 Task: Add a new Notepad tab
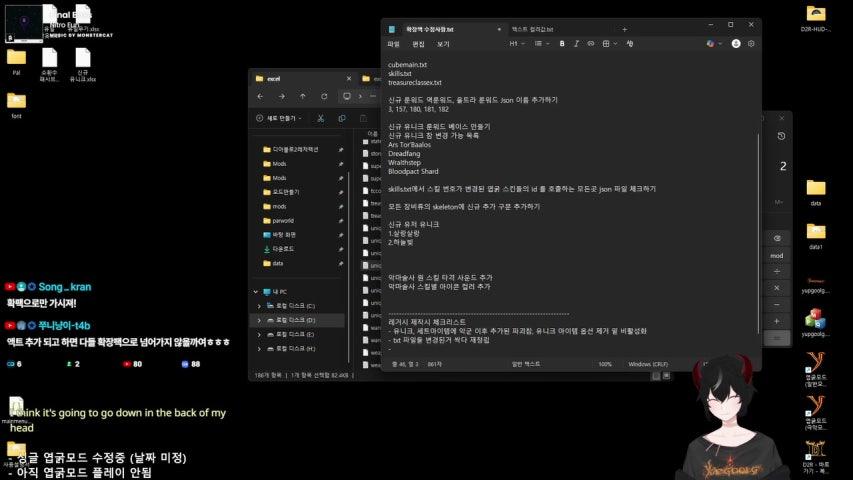[x=625, y=29]
